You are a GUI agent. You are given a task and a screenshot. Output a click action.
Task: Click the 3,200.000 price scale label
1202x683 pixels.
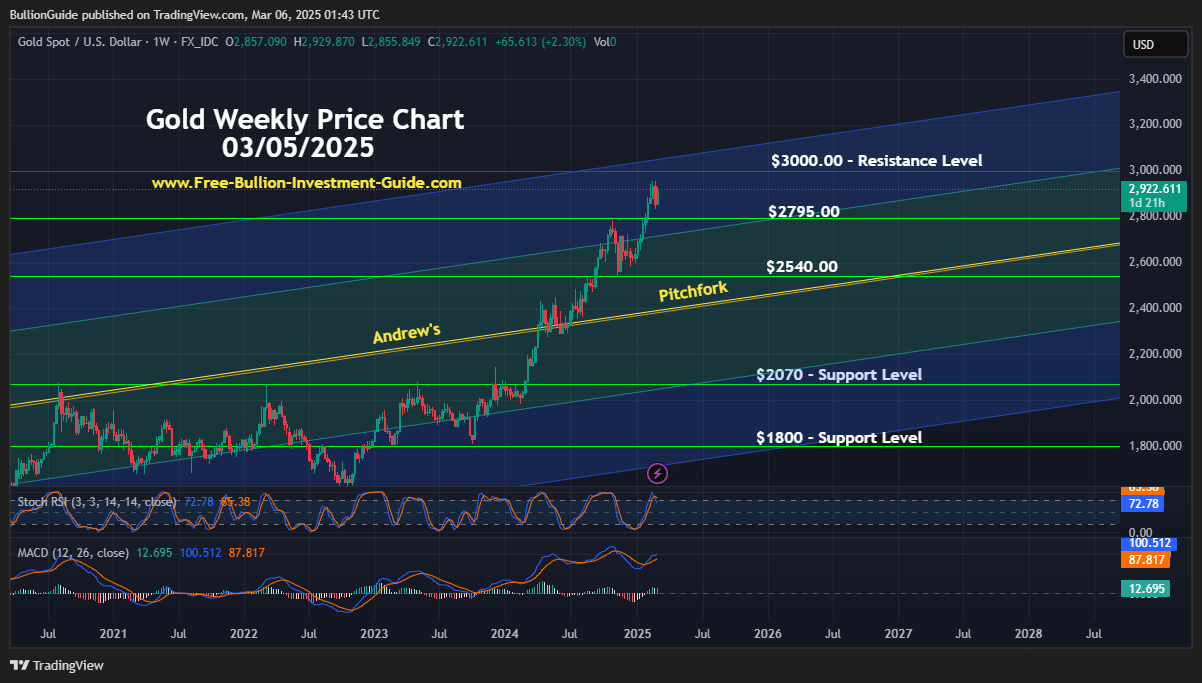pos(1155,124)
